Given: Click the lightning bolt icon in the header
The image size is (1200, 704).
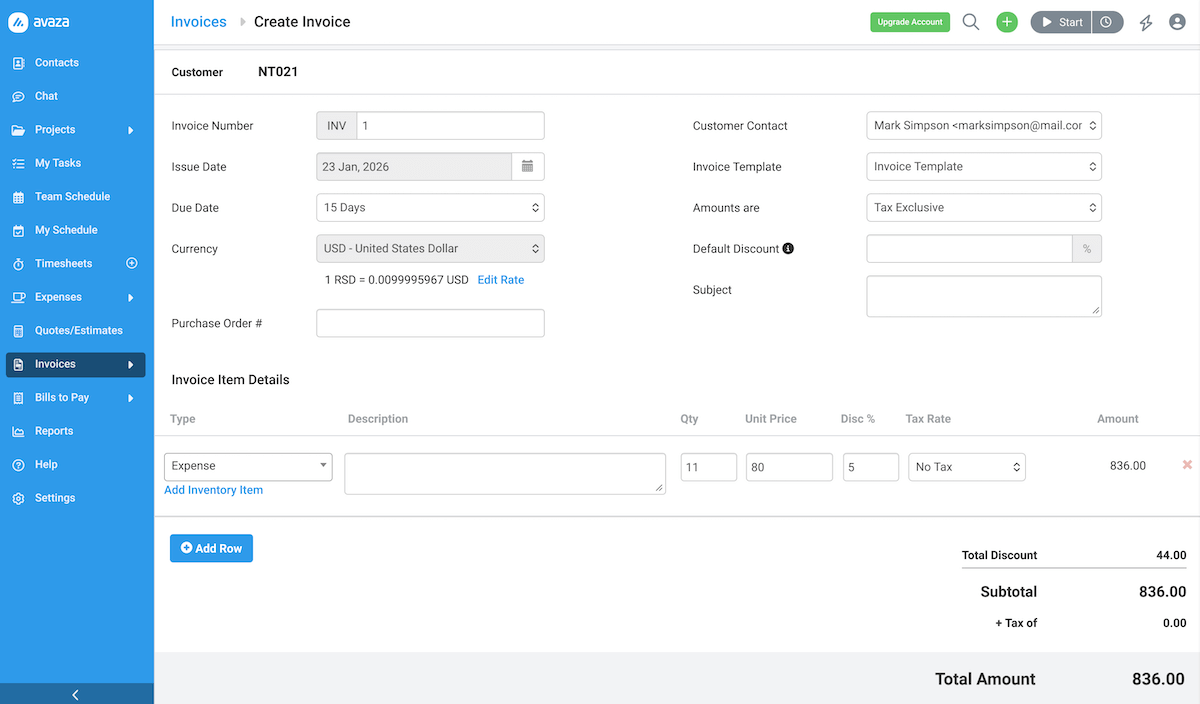Looking at the screenshot, I should 1145,21.
